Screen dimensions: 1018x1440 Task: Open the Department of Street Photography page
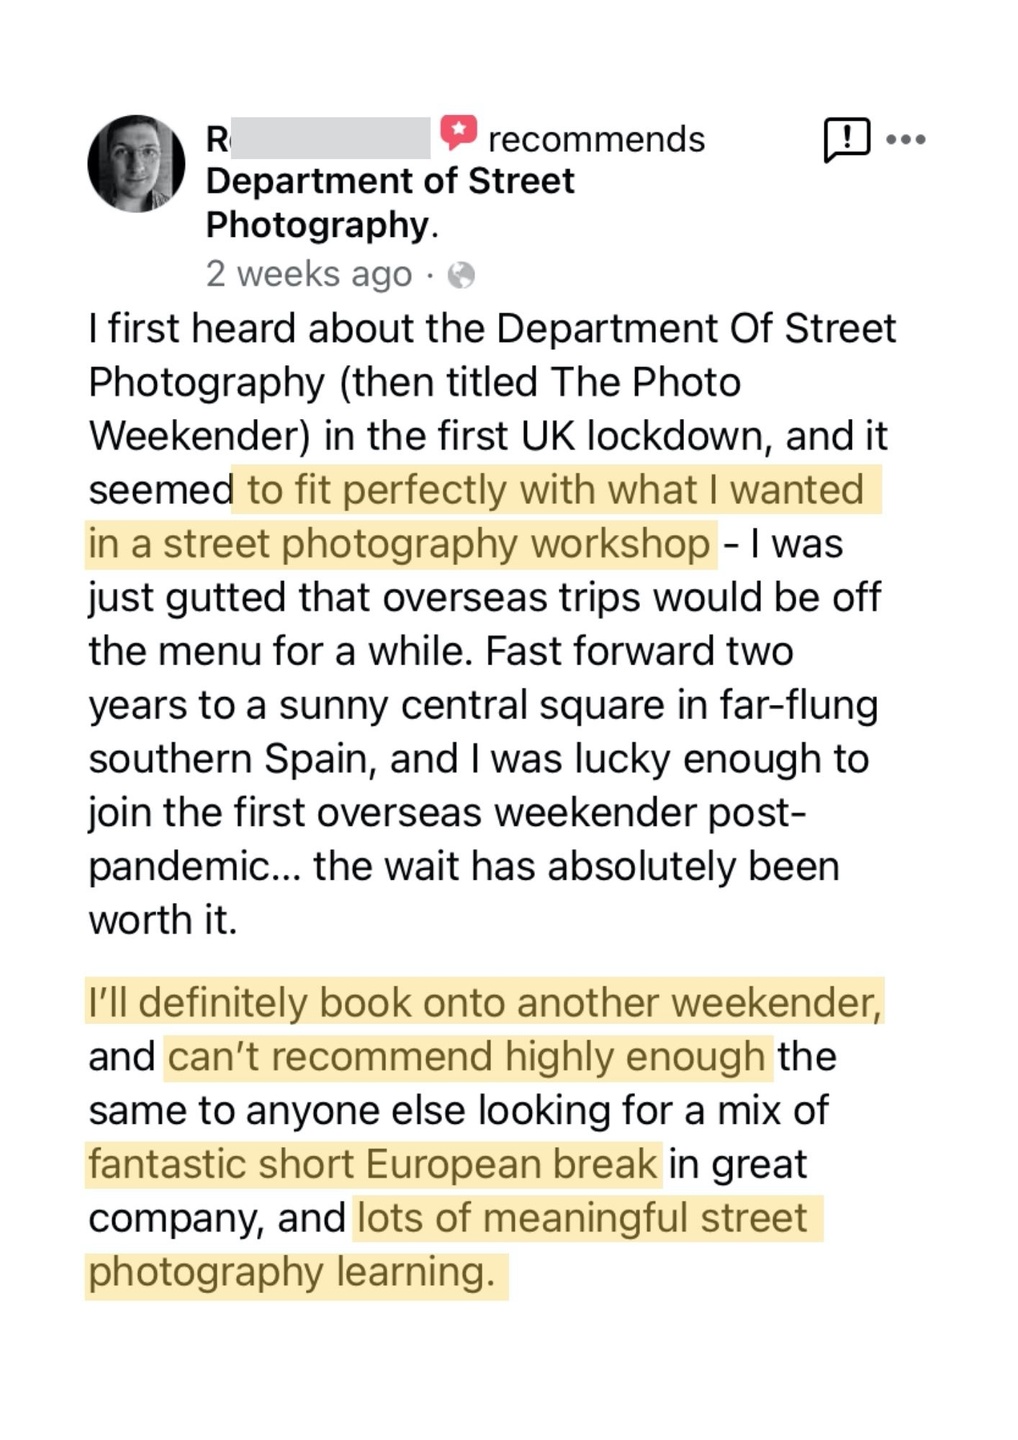390,203
